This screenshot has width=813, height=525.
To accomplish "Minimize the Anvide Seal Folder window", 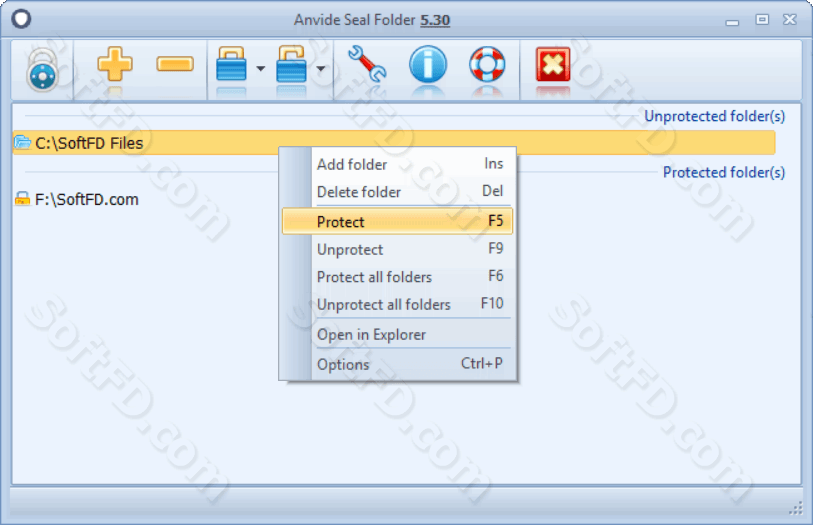I will pyautogui.click(x=732, y=21).
